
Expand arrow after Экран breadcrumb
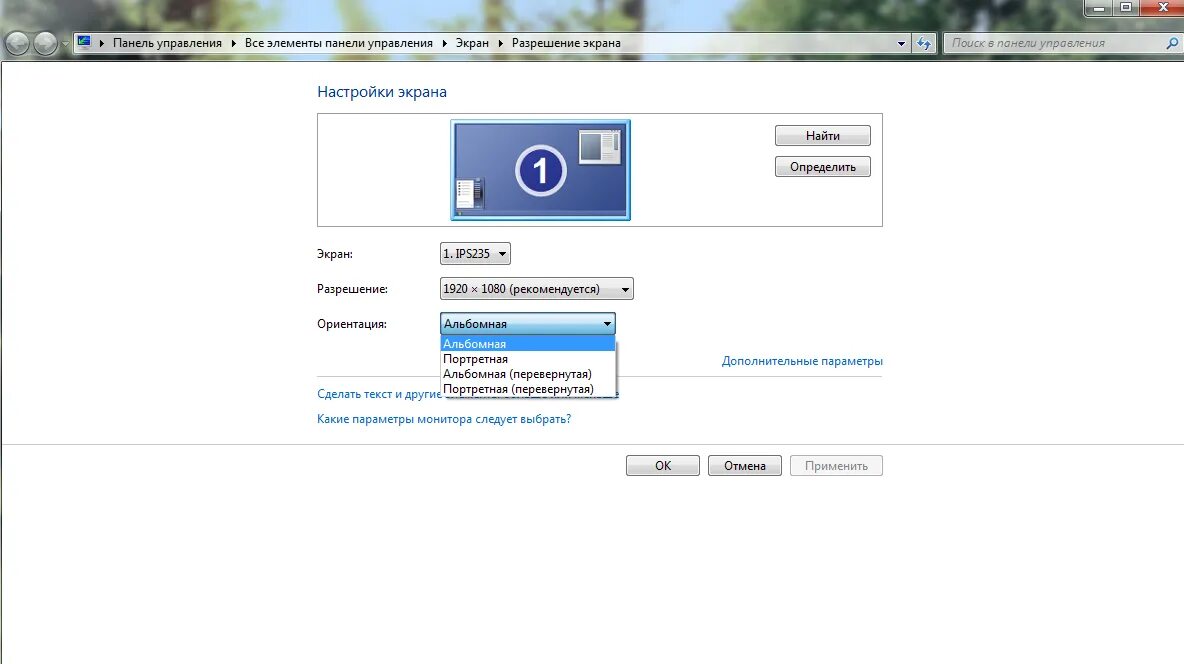pos(500,43)
